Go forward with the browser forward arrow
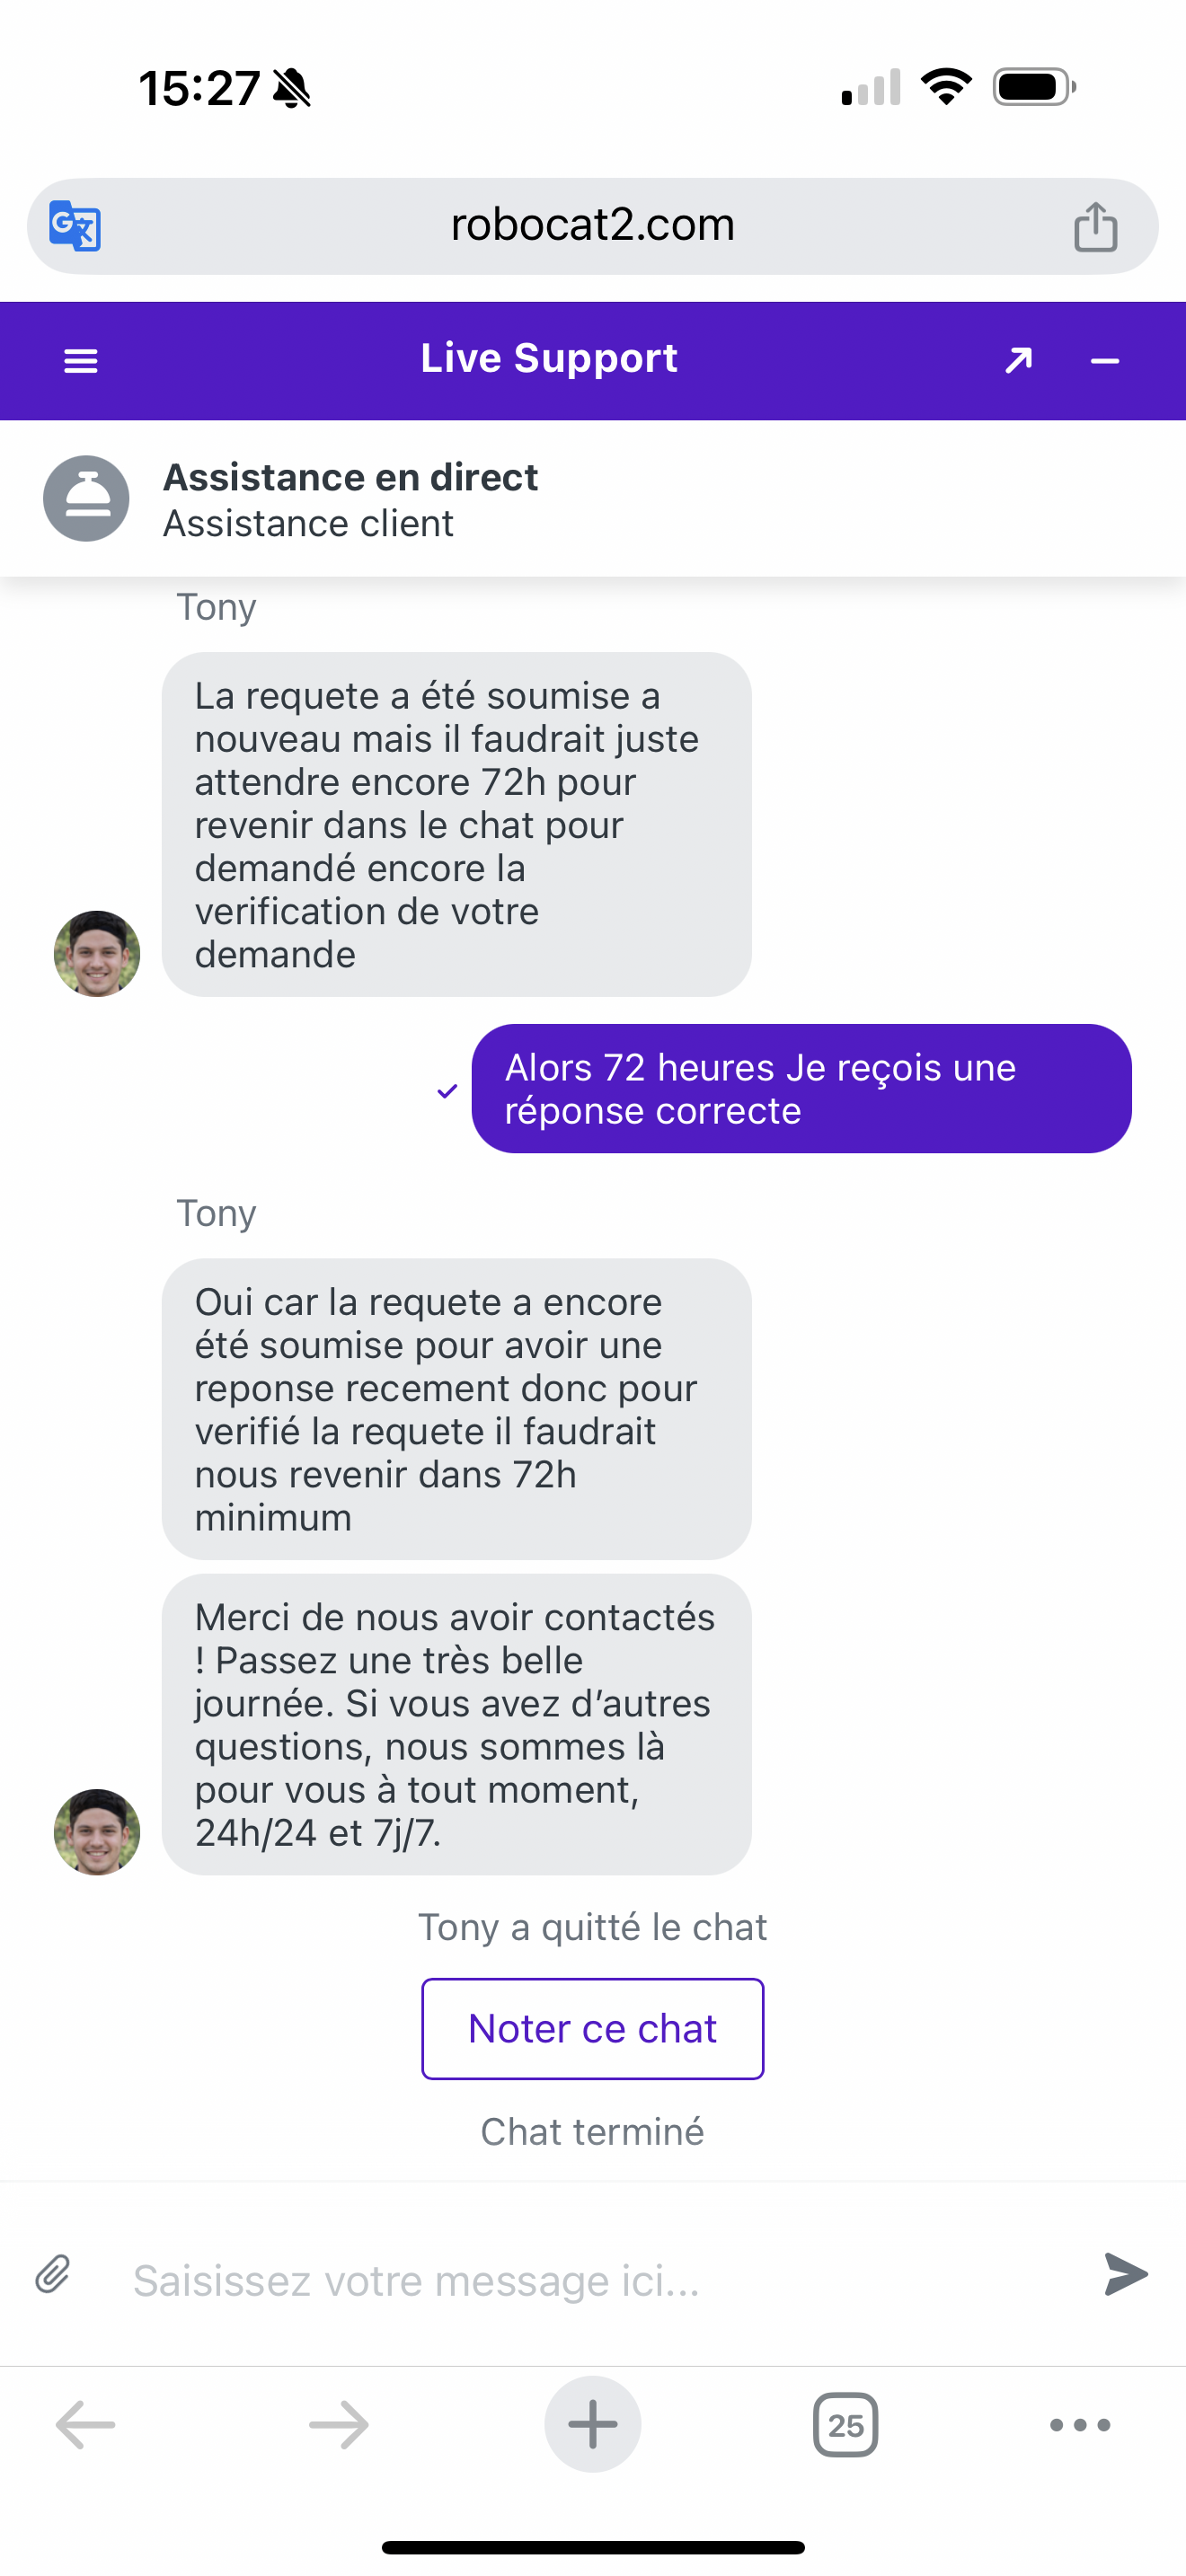This screenshot has width=1186, height=2576. tap(339, 2424)
